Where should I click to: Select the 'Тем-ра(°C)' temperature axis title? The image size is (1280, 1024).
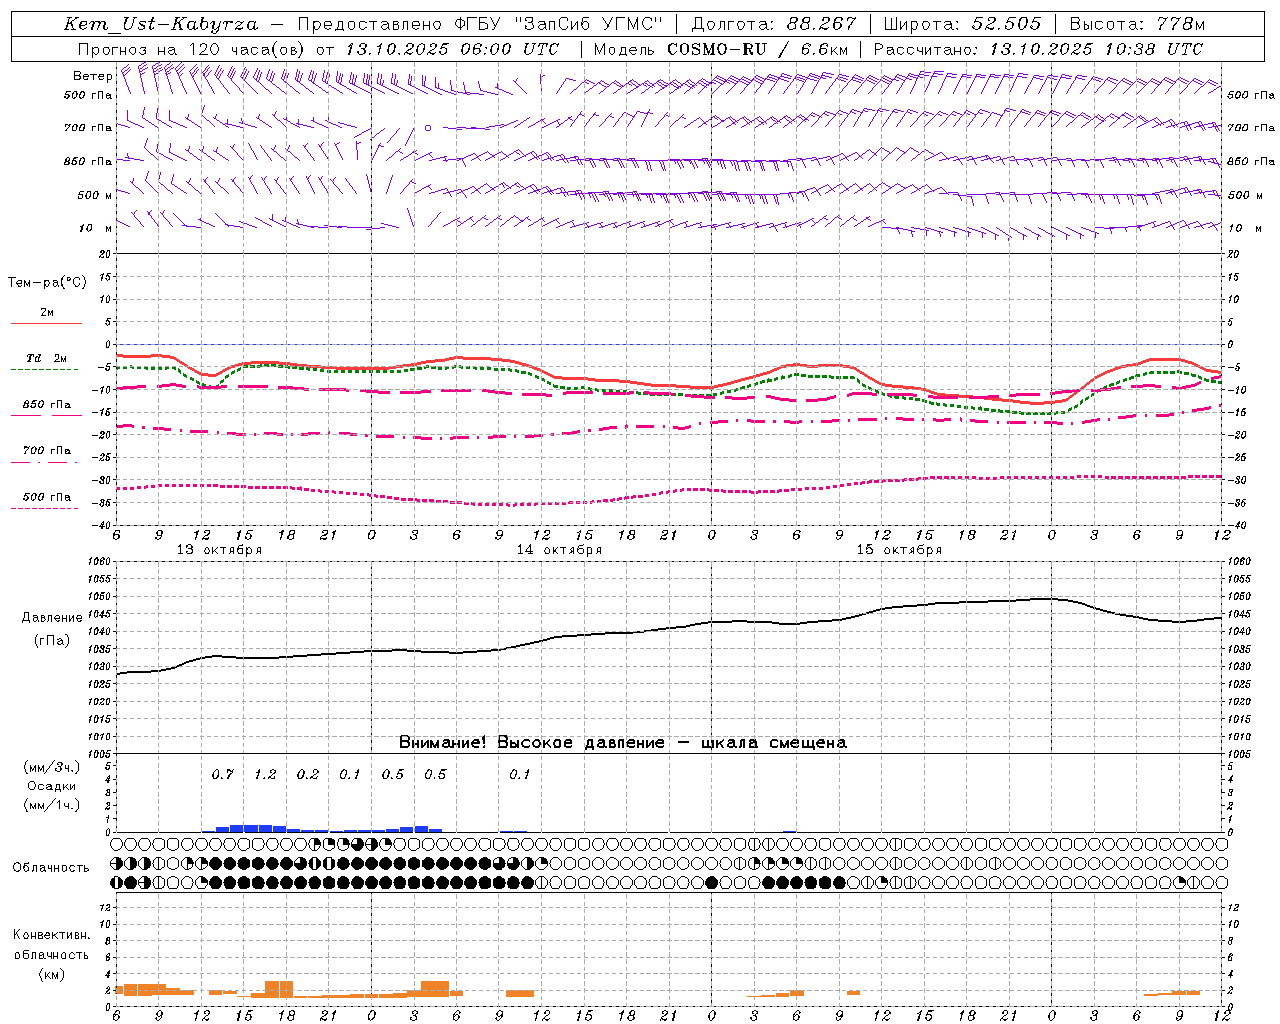[47, 283]
